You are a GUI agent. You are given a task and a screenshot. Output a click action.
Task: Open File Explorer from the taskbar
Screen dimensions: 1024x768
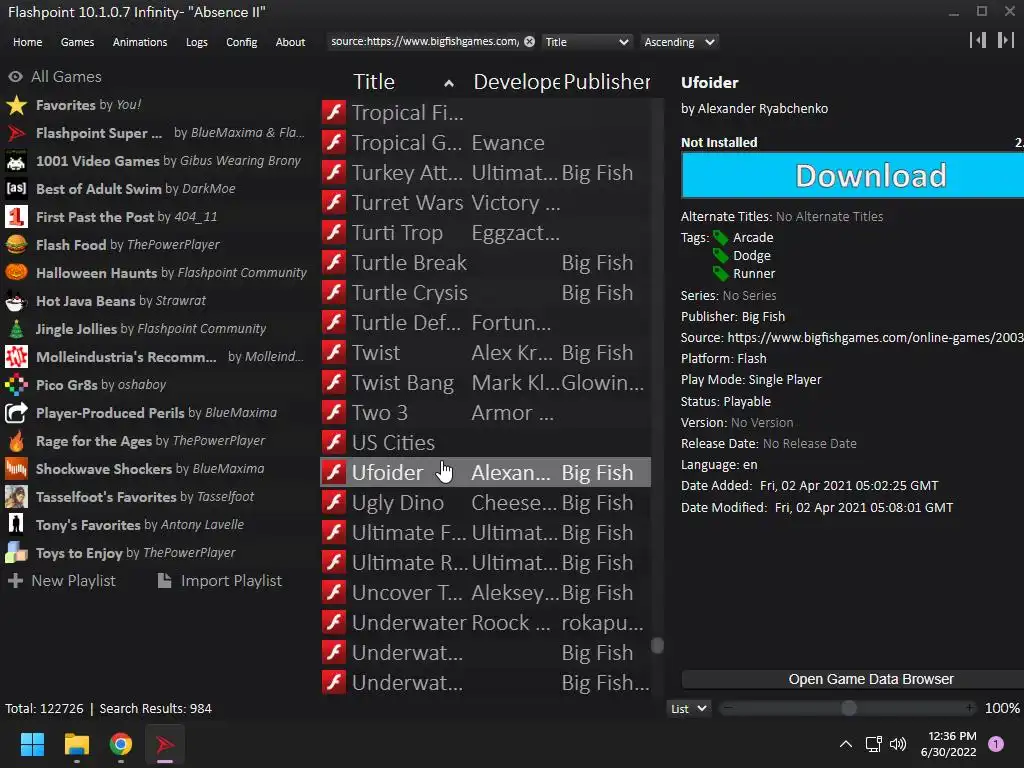[76, 744]
